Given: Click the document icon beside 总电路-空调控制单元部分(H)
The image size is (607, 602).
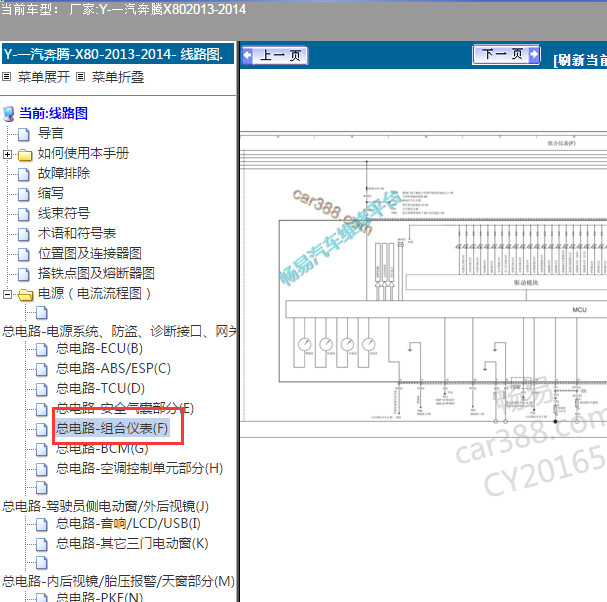Looking at the screenshot, I should pos(42,470).
